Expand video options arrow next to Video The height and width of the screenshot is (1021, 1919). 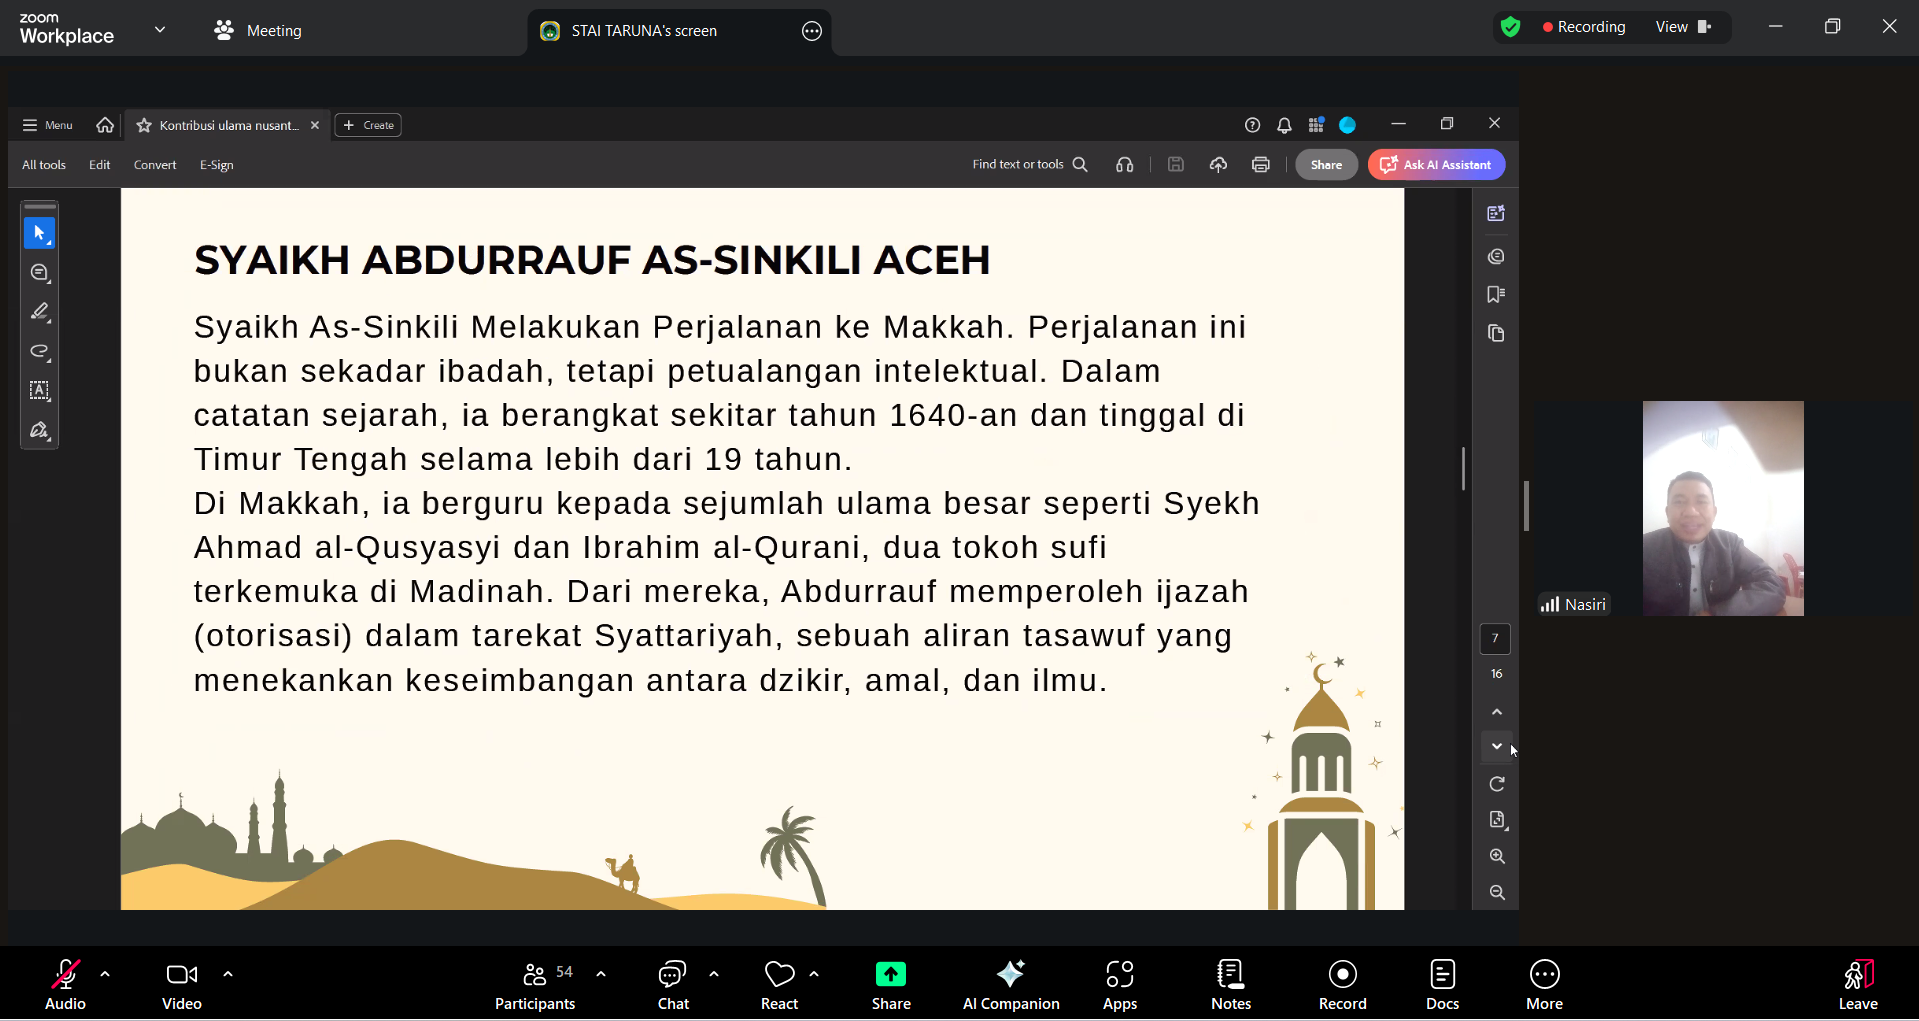pos(228,974)
